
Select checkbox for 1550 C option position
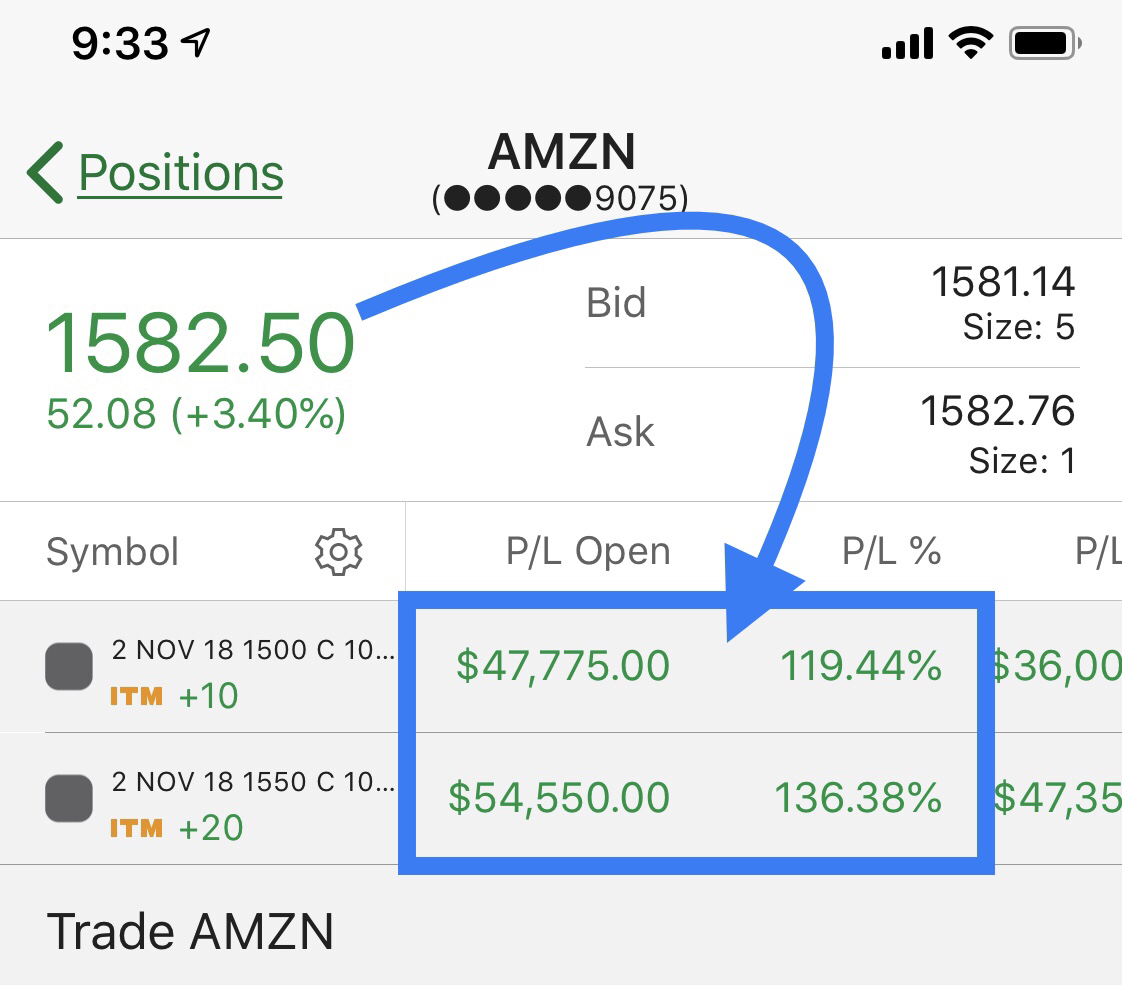coord(70,799)
